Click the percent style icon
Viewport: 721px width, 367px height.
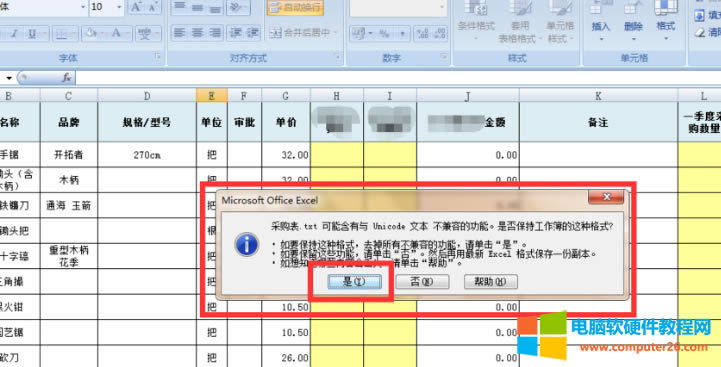click(383, 33)
